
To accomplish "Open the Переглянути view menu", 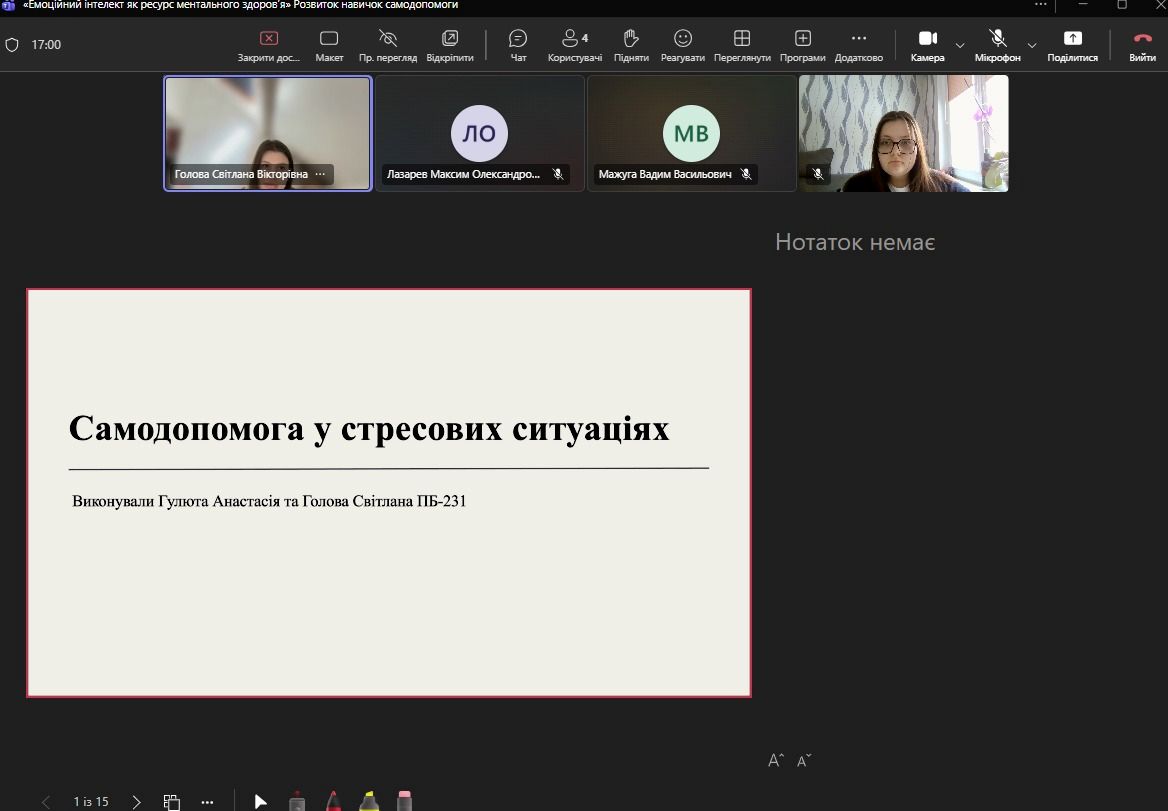I will point(742,45).
